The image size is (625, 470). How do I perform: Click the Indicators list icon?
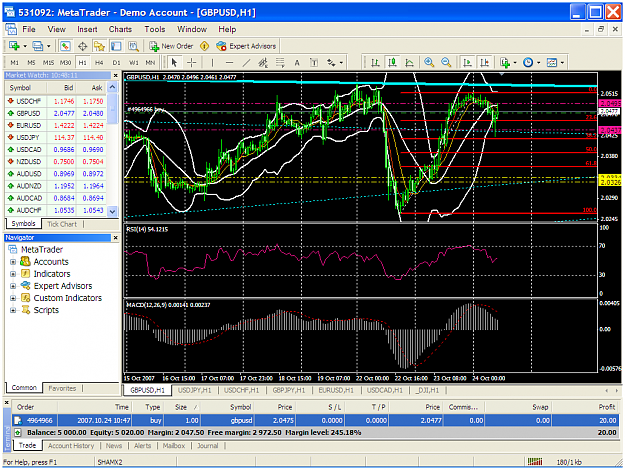(x=505, y=63)
